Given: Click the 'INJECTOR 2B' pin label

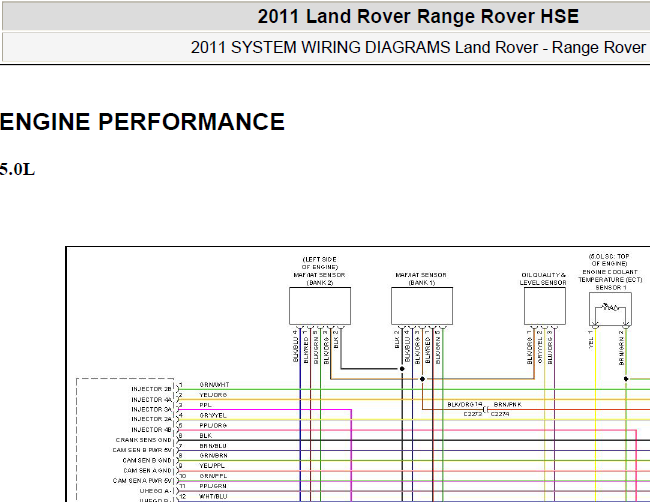Looking at the screenshot, I should (x=151, y=389).
